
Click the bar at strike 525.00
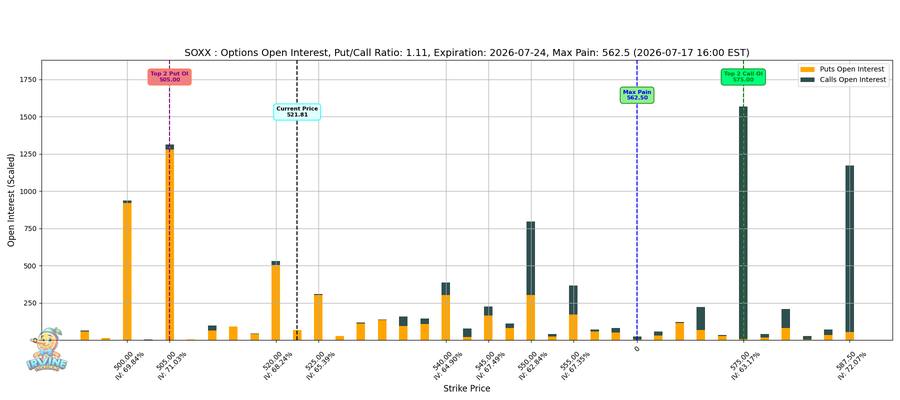tap(318, 317)
